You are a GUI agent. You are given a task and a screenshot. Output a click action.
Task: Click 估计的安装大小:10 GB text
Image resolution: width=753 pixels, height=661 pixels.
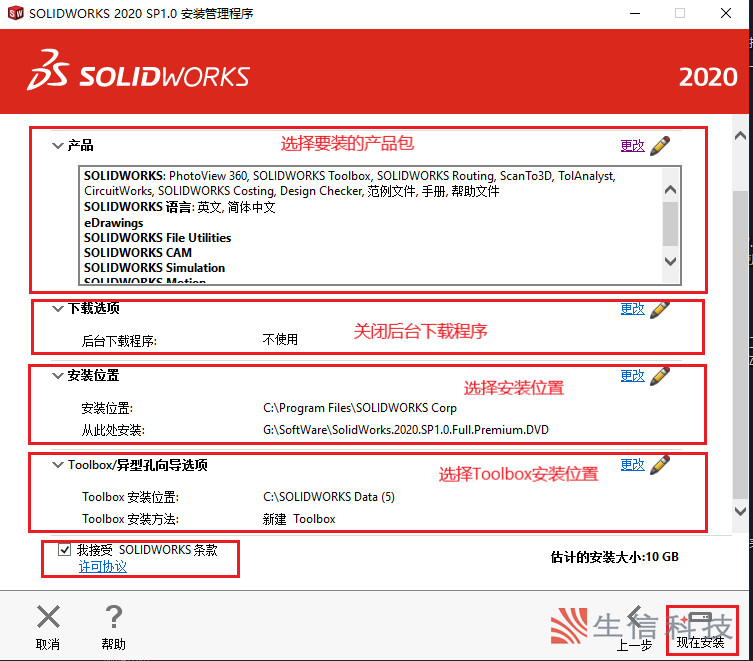coord(615,557)
